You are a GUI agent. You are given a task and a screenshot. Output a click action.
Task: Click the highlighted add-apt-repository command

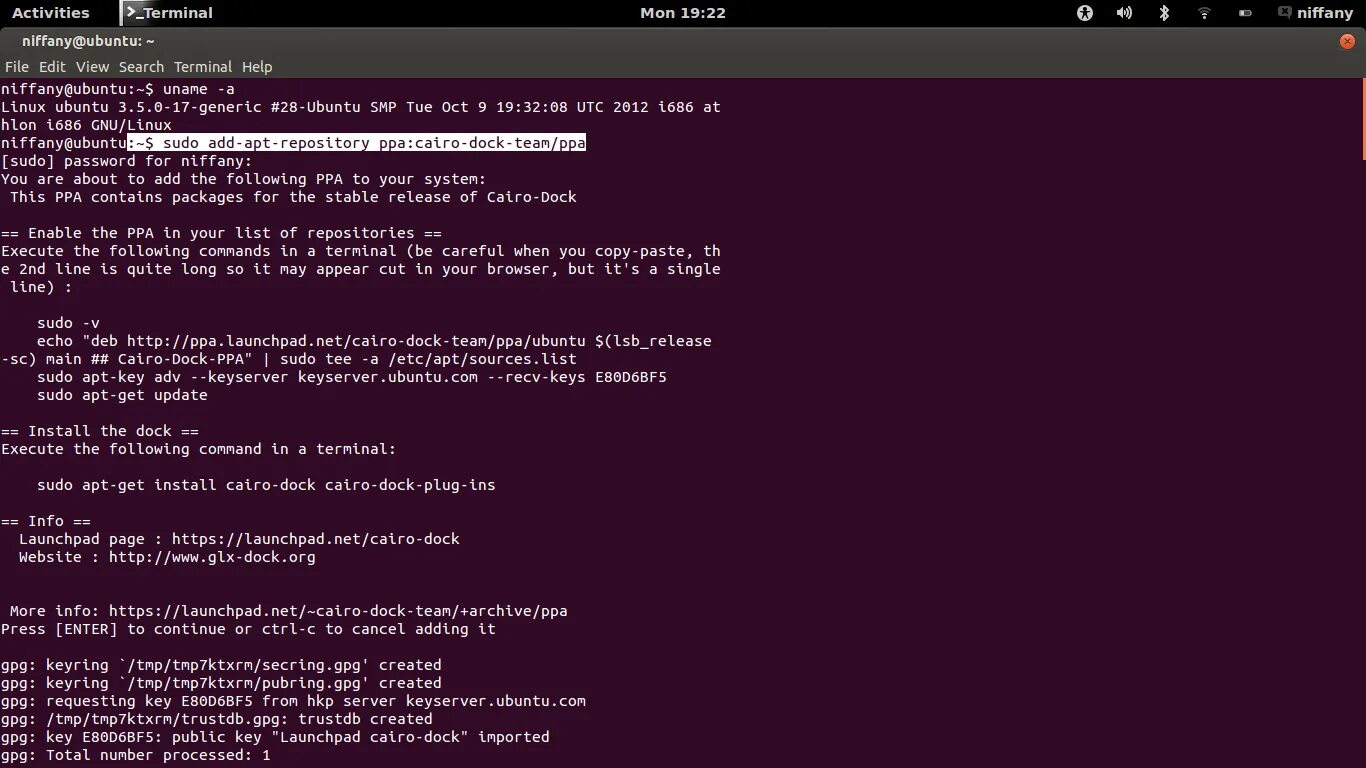pyautogui.click(x=357, y=143)
